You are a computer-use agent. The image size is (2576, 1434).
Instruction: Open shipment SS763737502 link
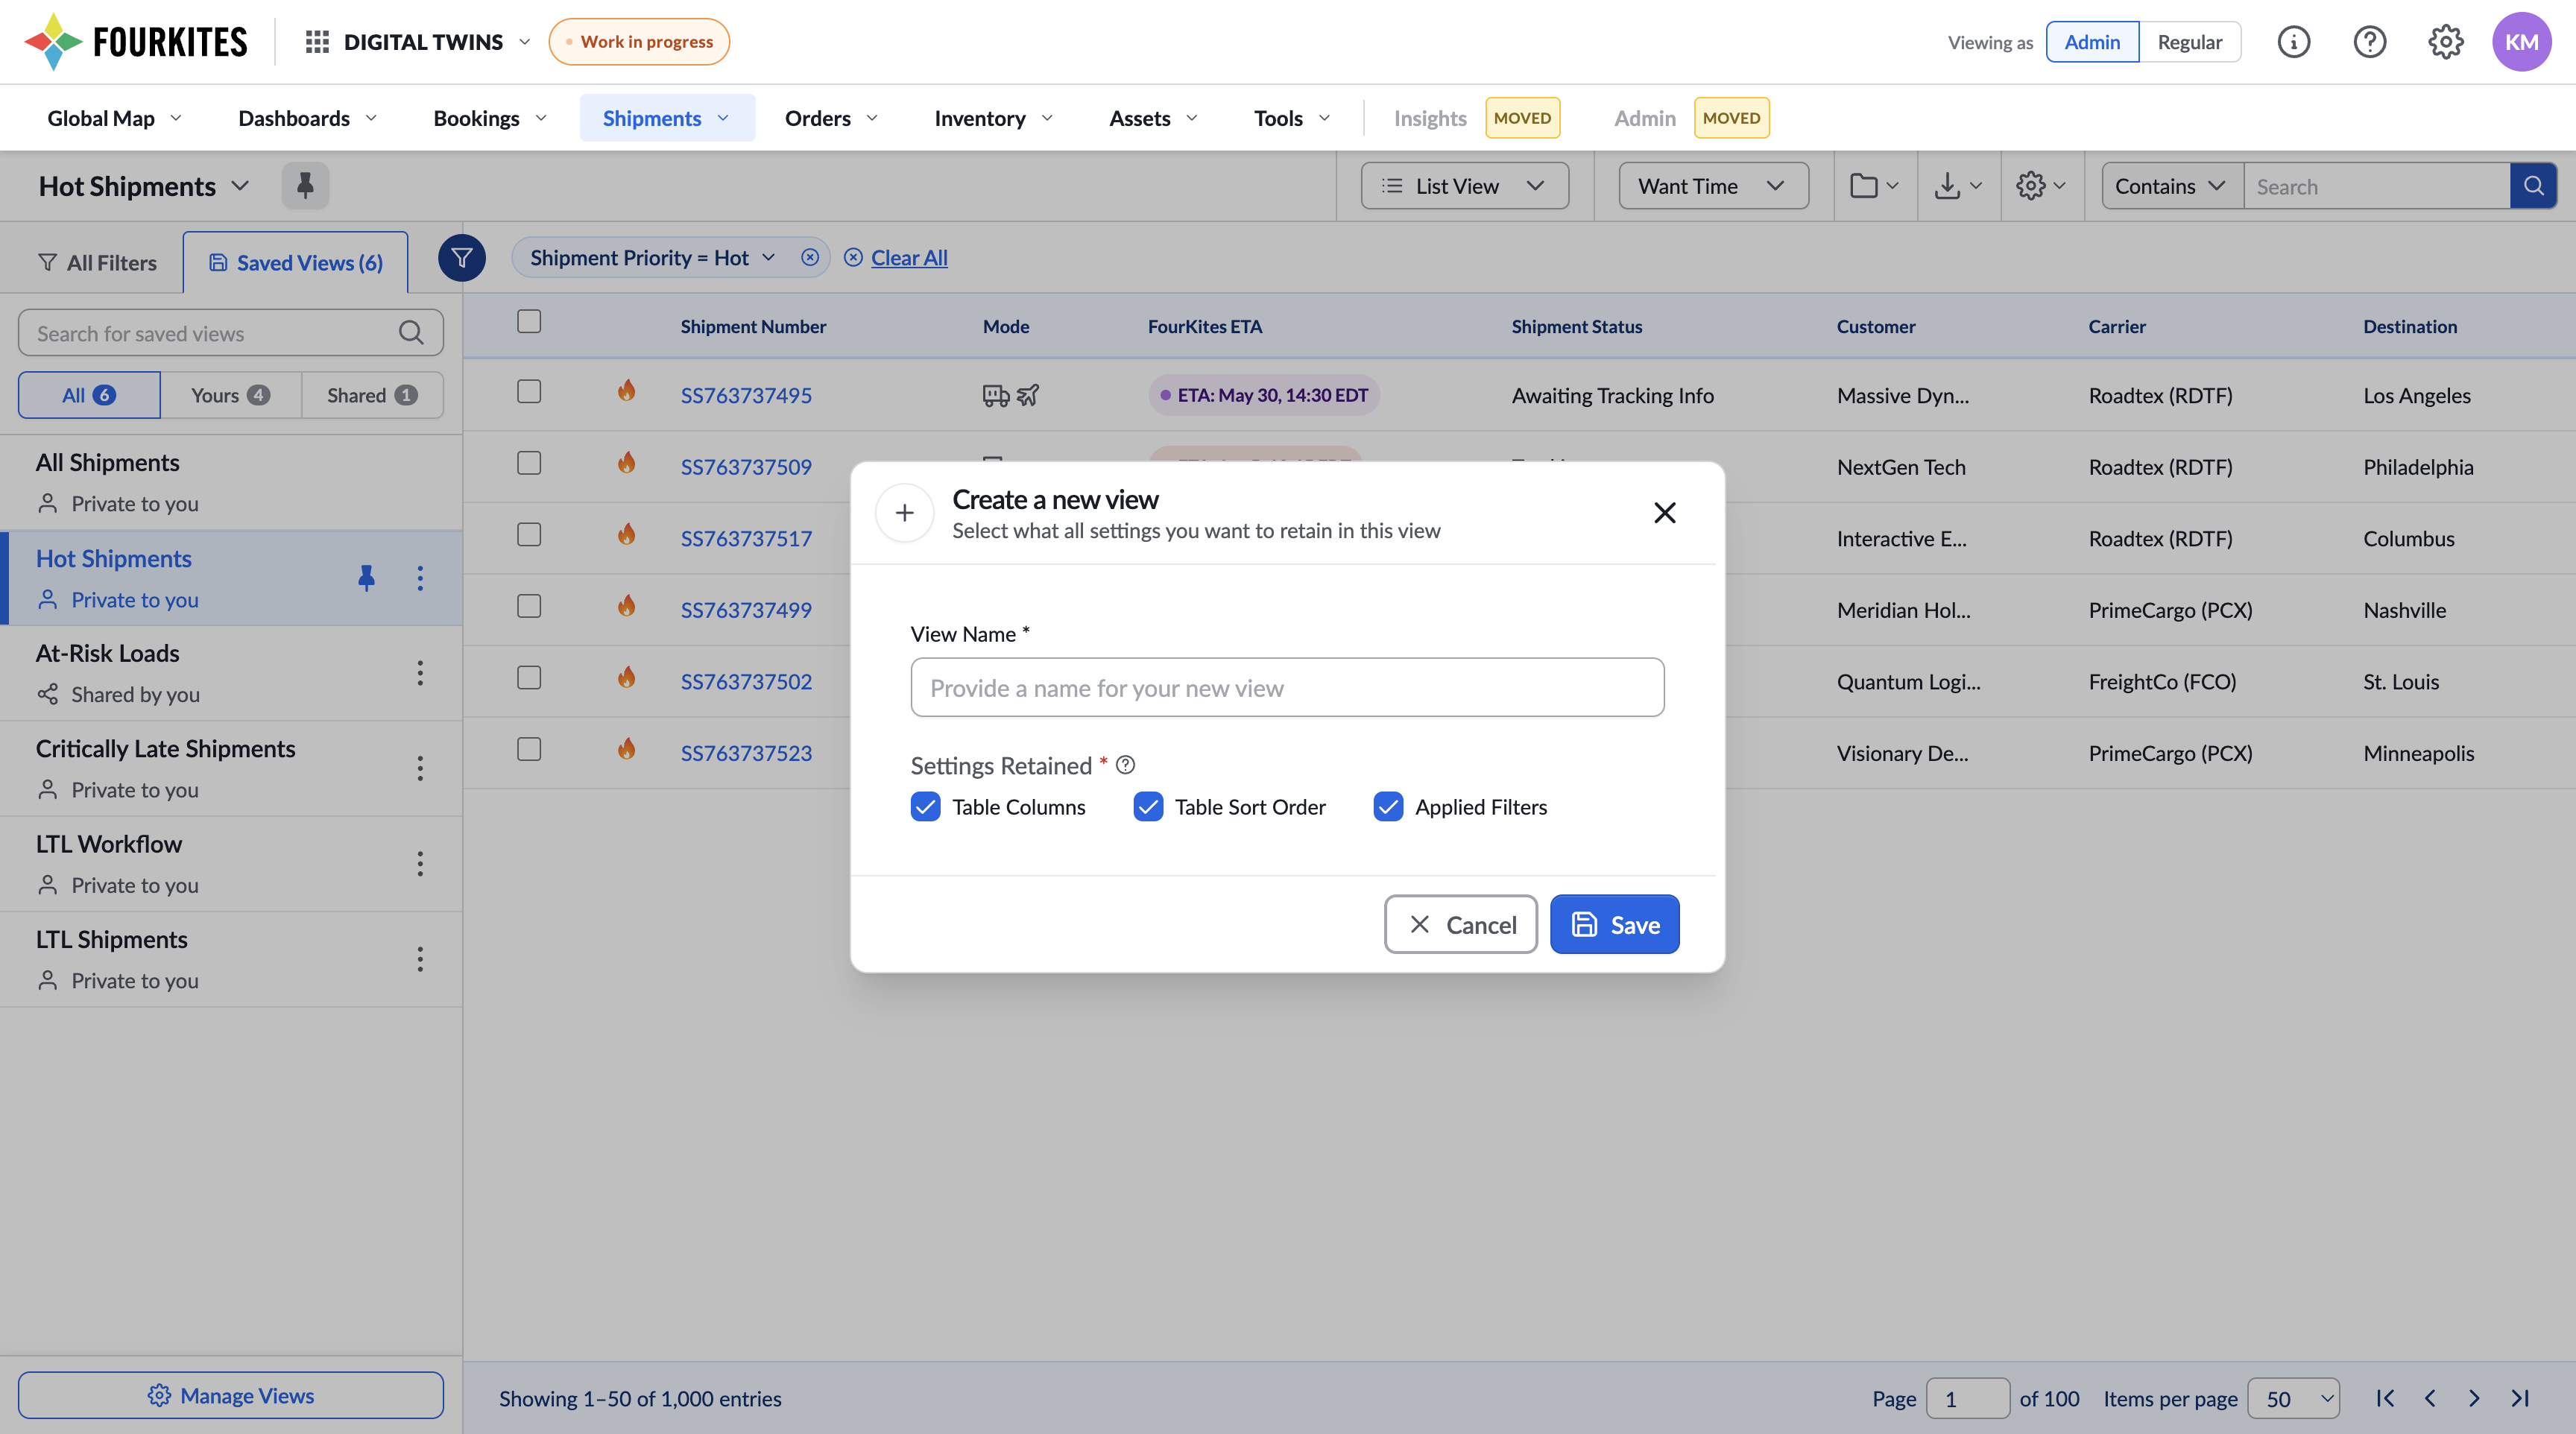click(x=746, y=681)
